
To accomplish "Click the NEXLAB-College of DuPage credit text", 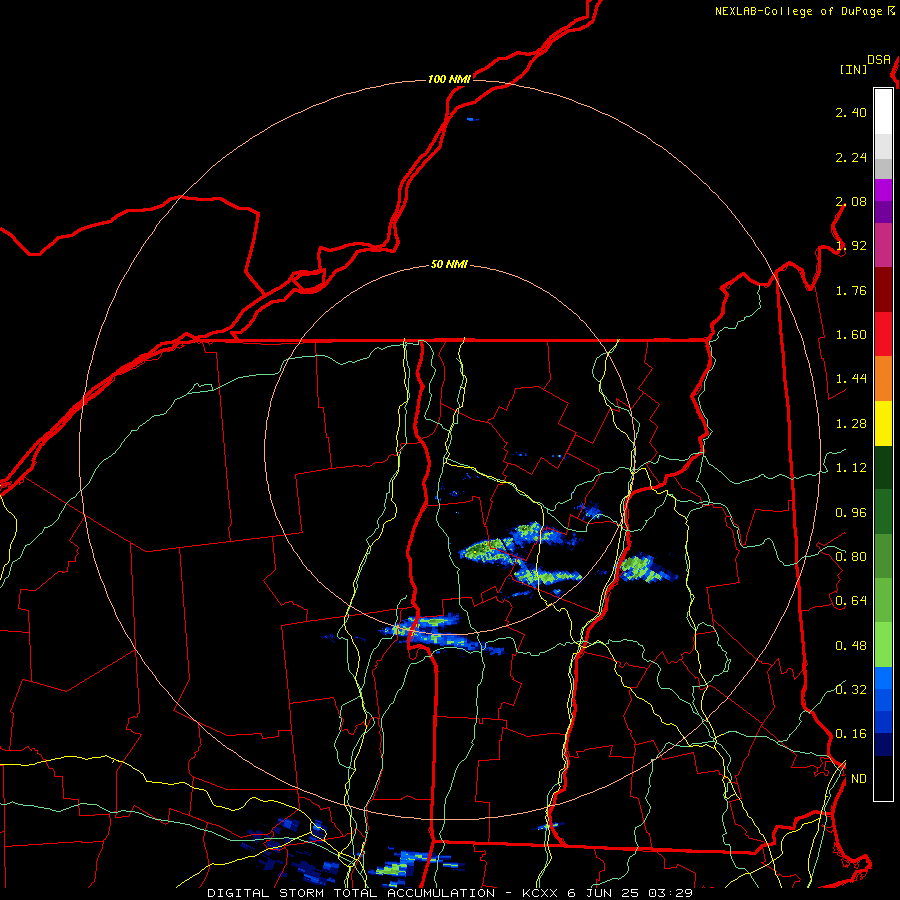I will [x=799, y=11].
